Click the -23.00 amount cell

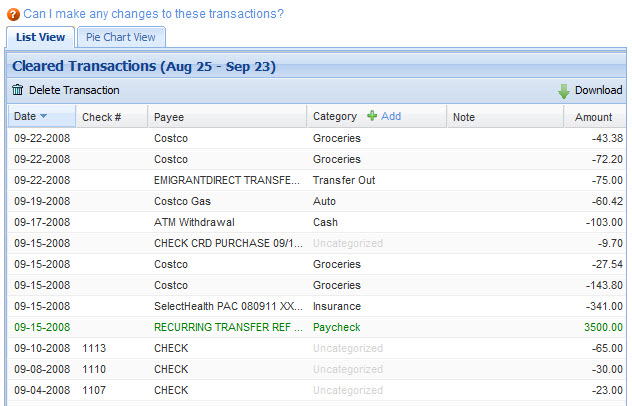(607, 390)
